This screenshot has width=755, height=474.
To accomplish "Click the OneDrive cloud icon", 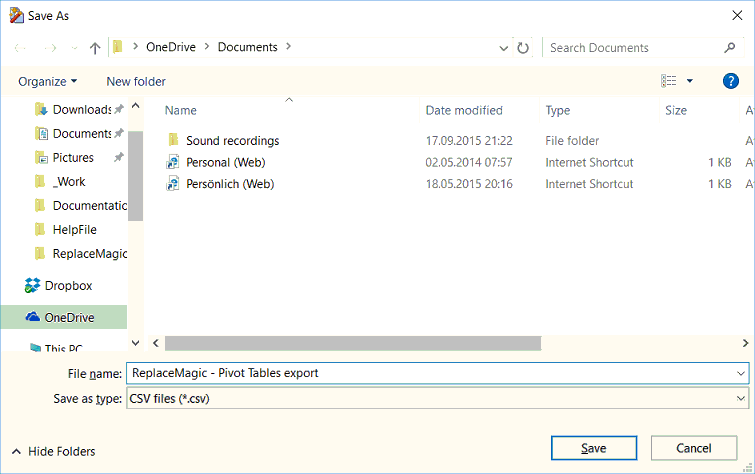I will click(x=32, y=317).
